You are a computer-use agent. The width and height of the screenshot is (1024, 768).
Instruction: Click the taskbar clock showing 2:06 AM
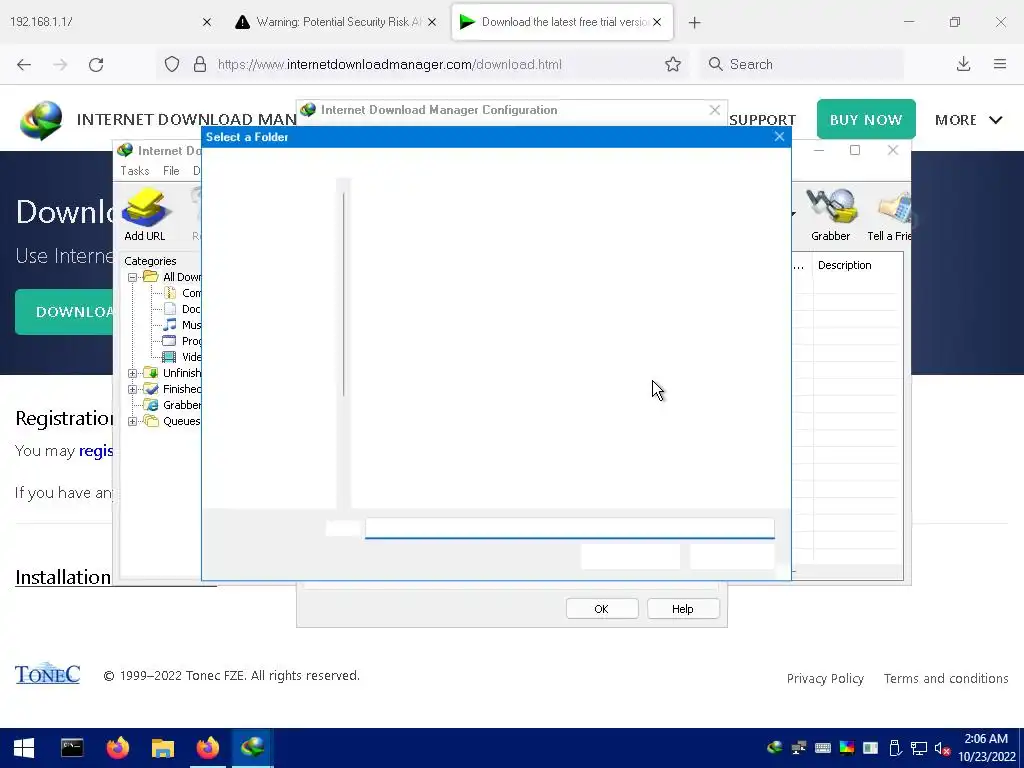(987, 748)
